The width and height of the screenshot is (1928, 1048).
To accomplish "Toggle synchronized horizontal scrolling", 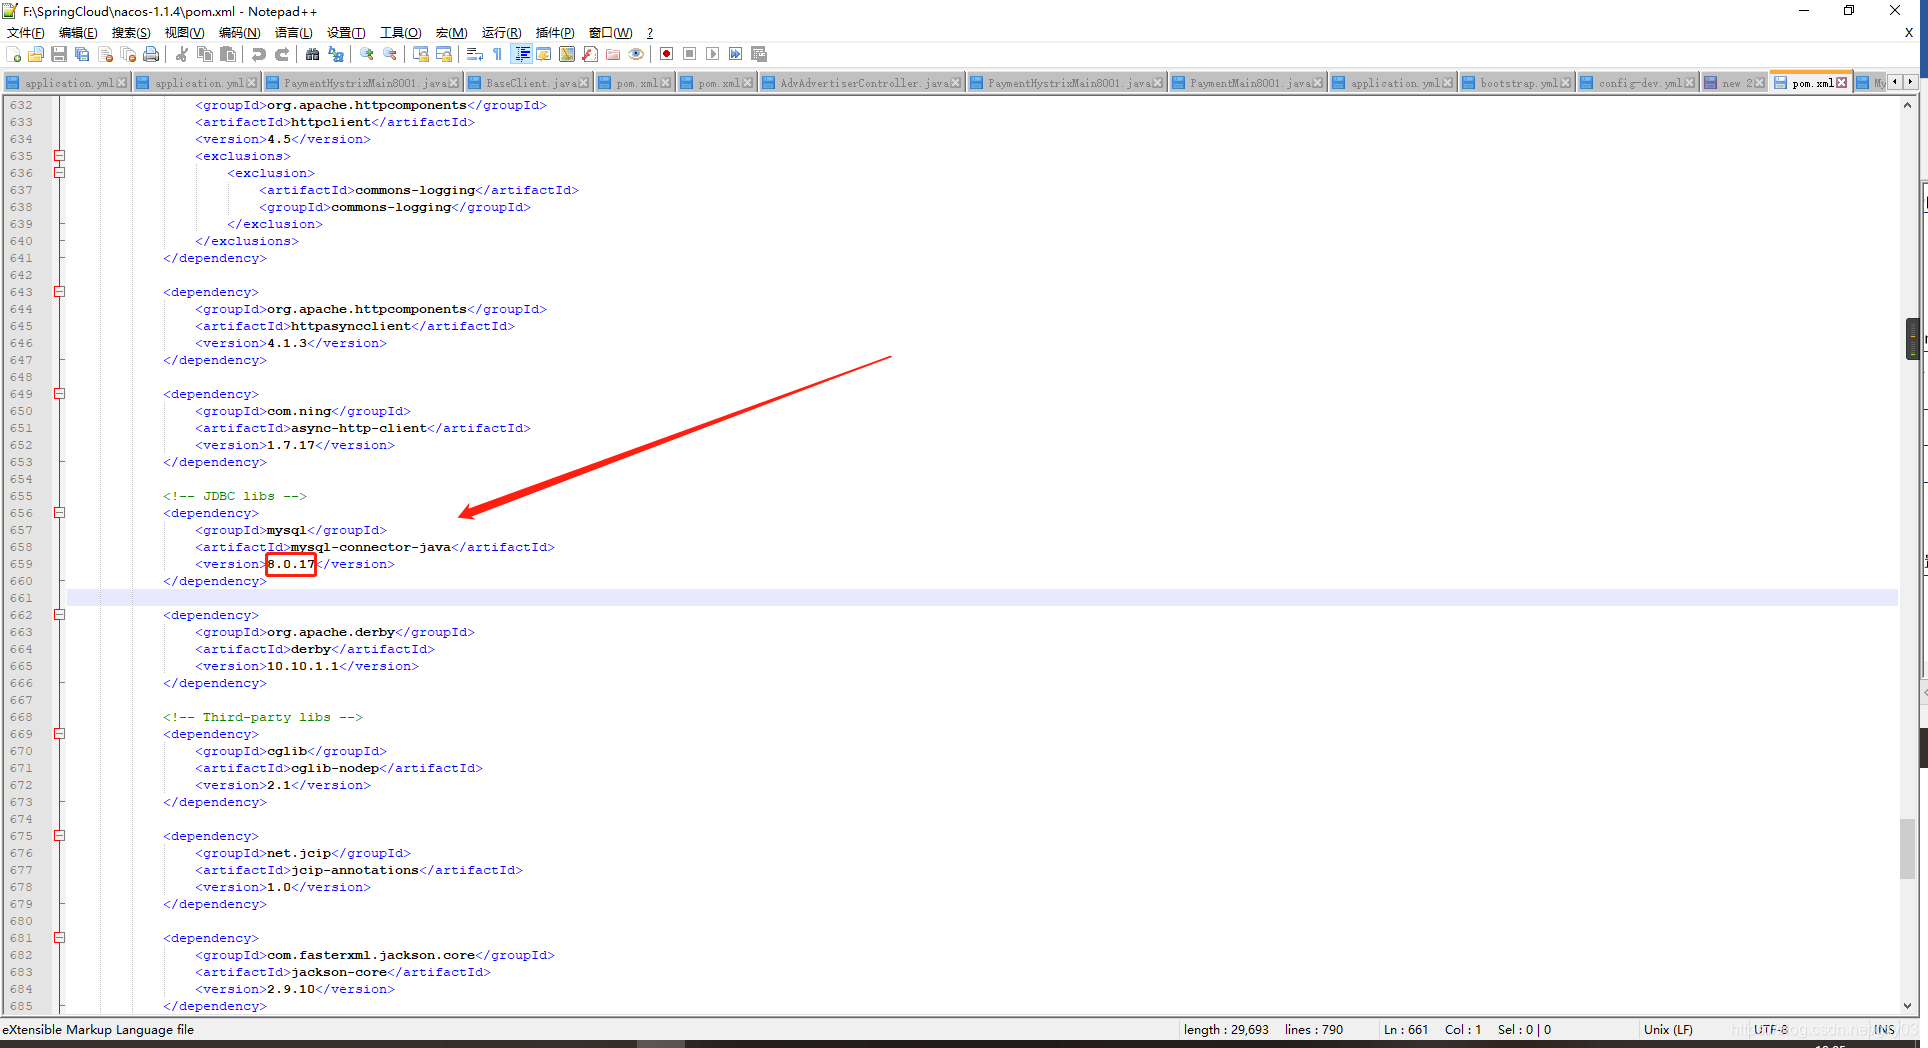I will click(443, 54).
